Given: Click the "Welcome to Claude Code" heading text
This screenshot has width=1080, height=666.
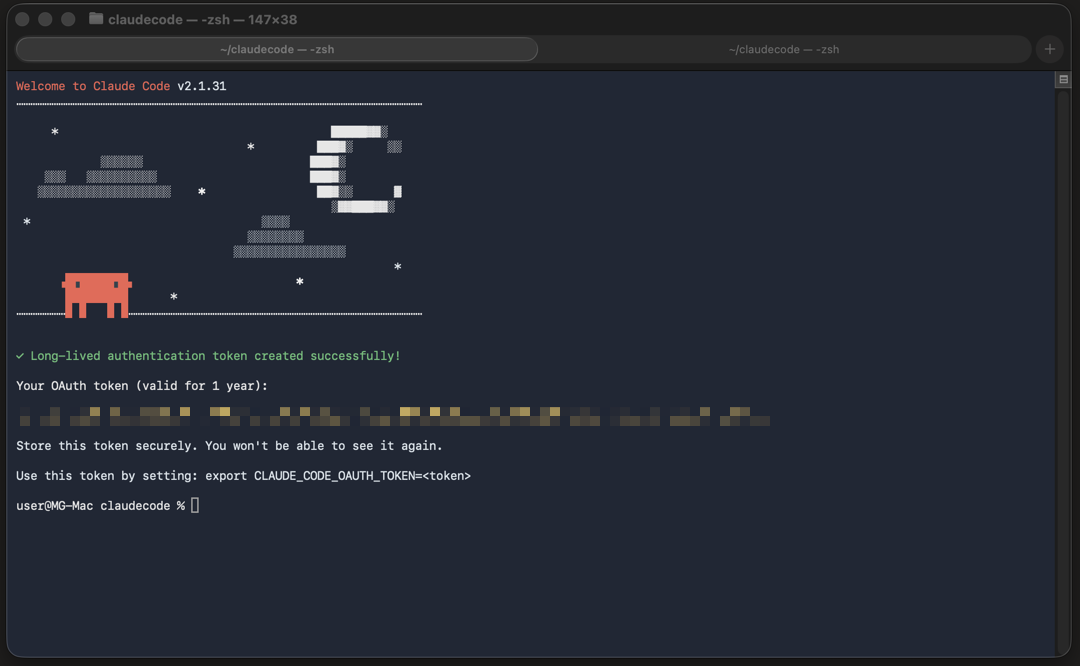Looking at the screenshot, I should 93,86.
